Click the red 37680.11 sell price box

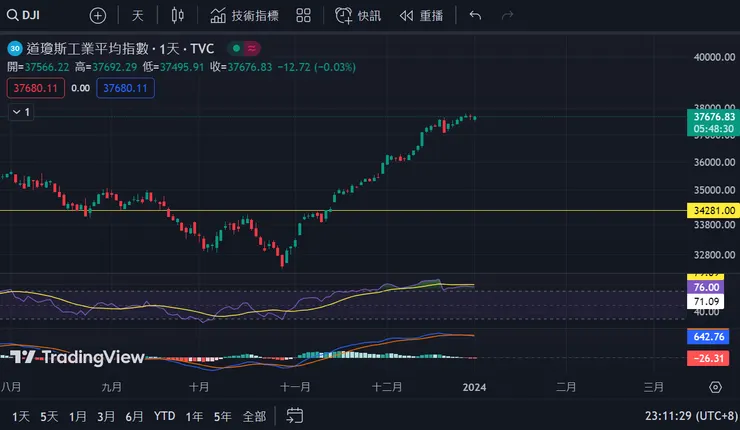point(35,88)
